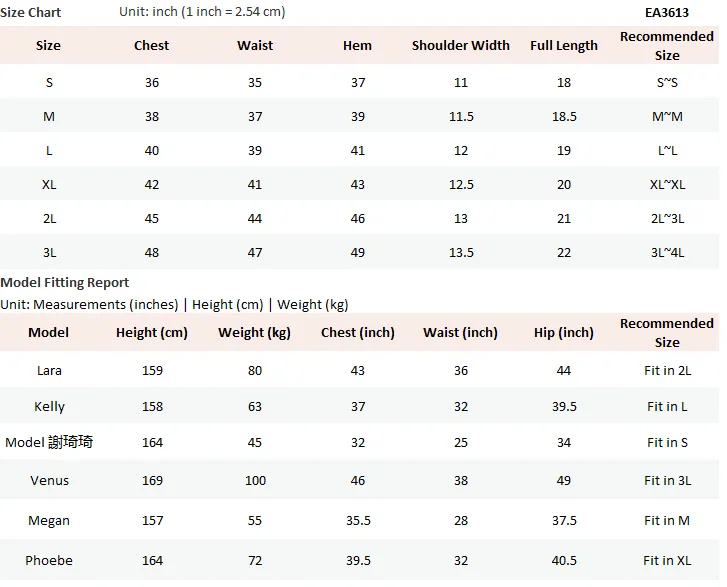This screenshot has width=727, height=587.
Task: Select recommended size 3L~4L cell
Action: click(667, 253)
